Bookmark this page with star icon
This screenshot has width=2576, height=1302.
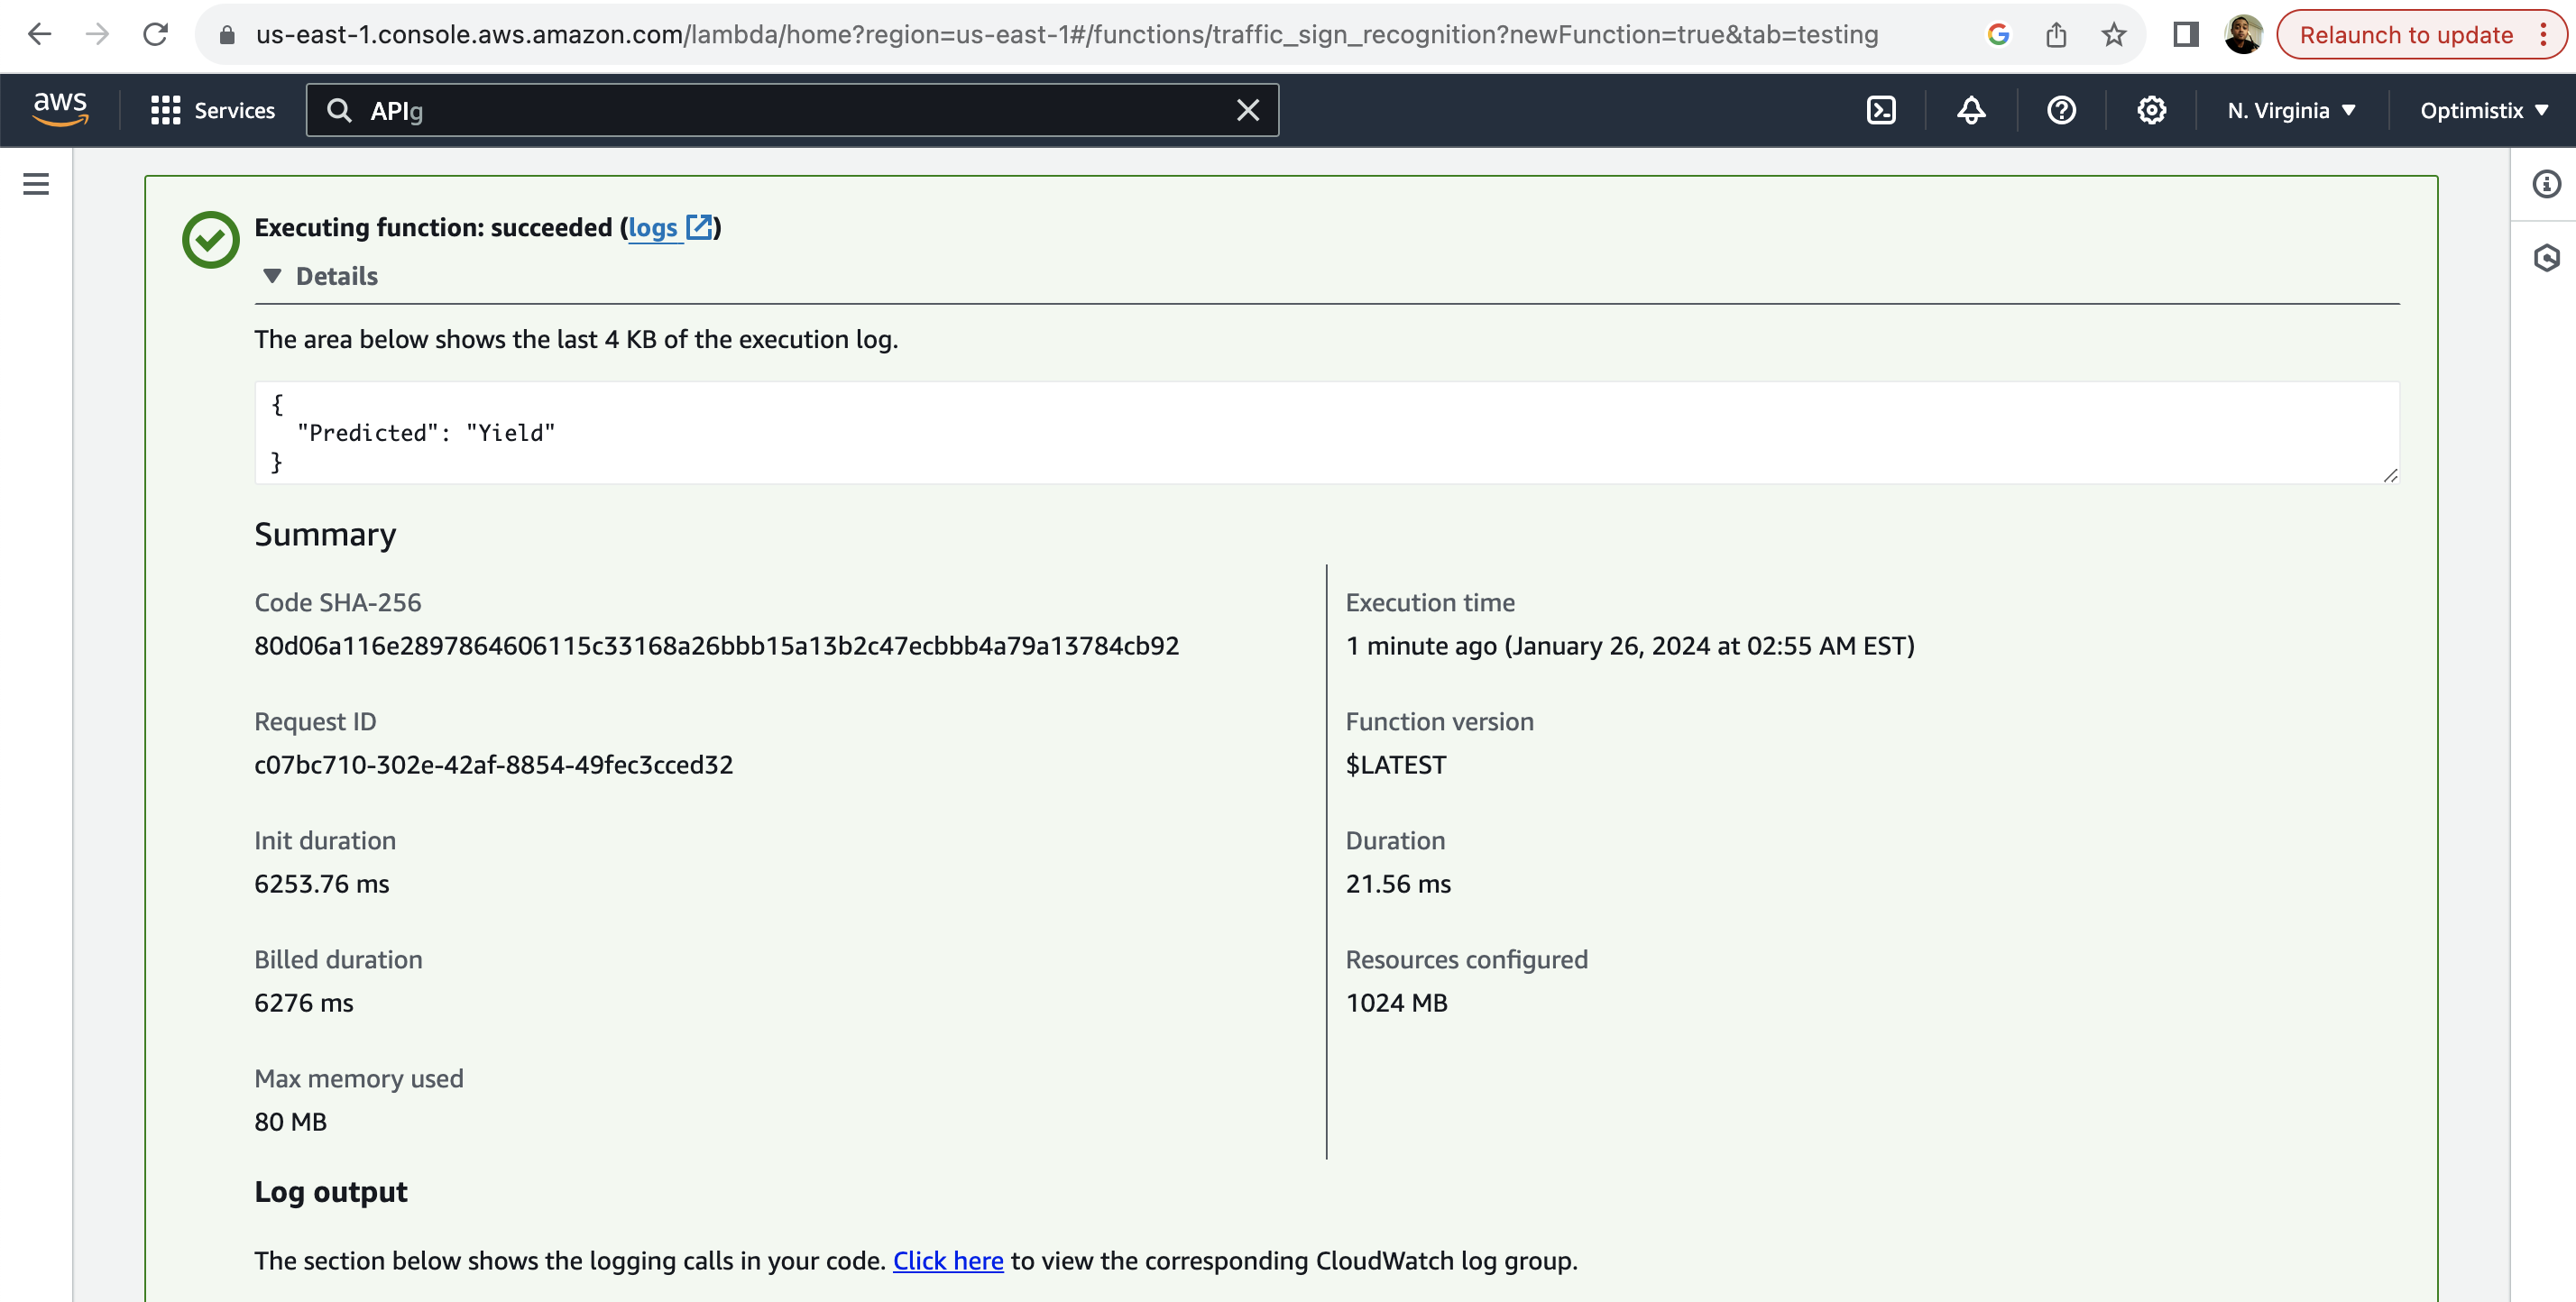point(2113,35)
